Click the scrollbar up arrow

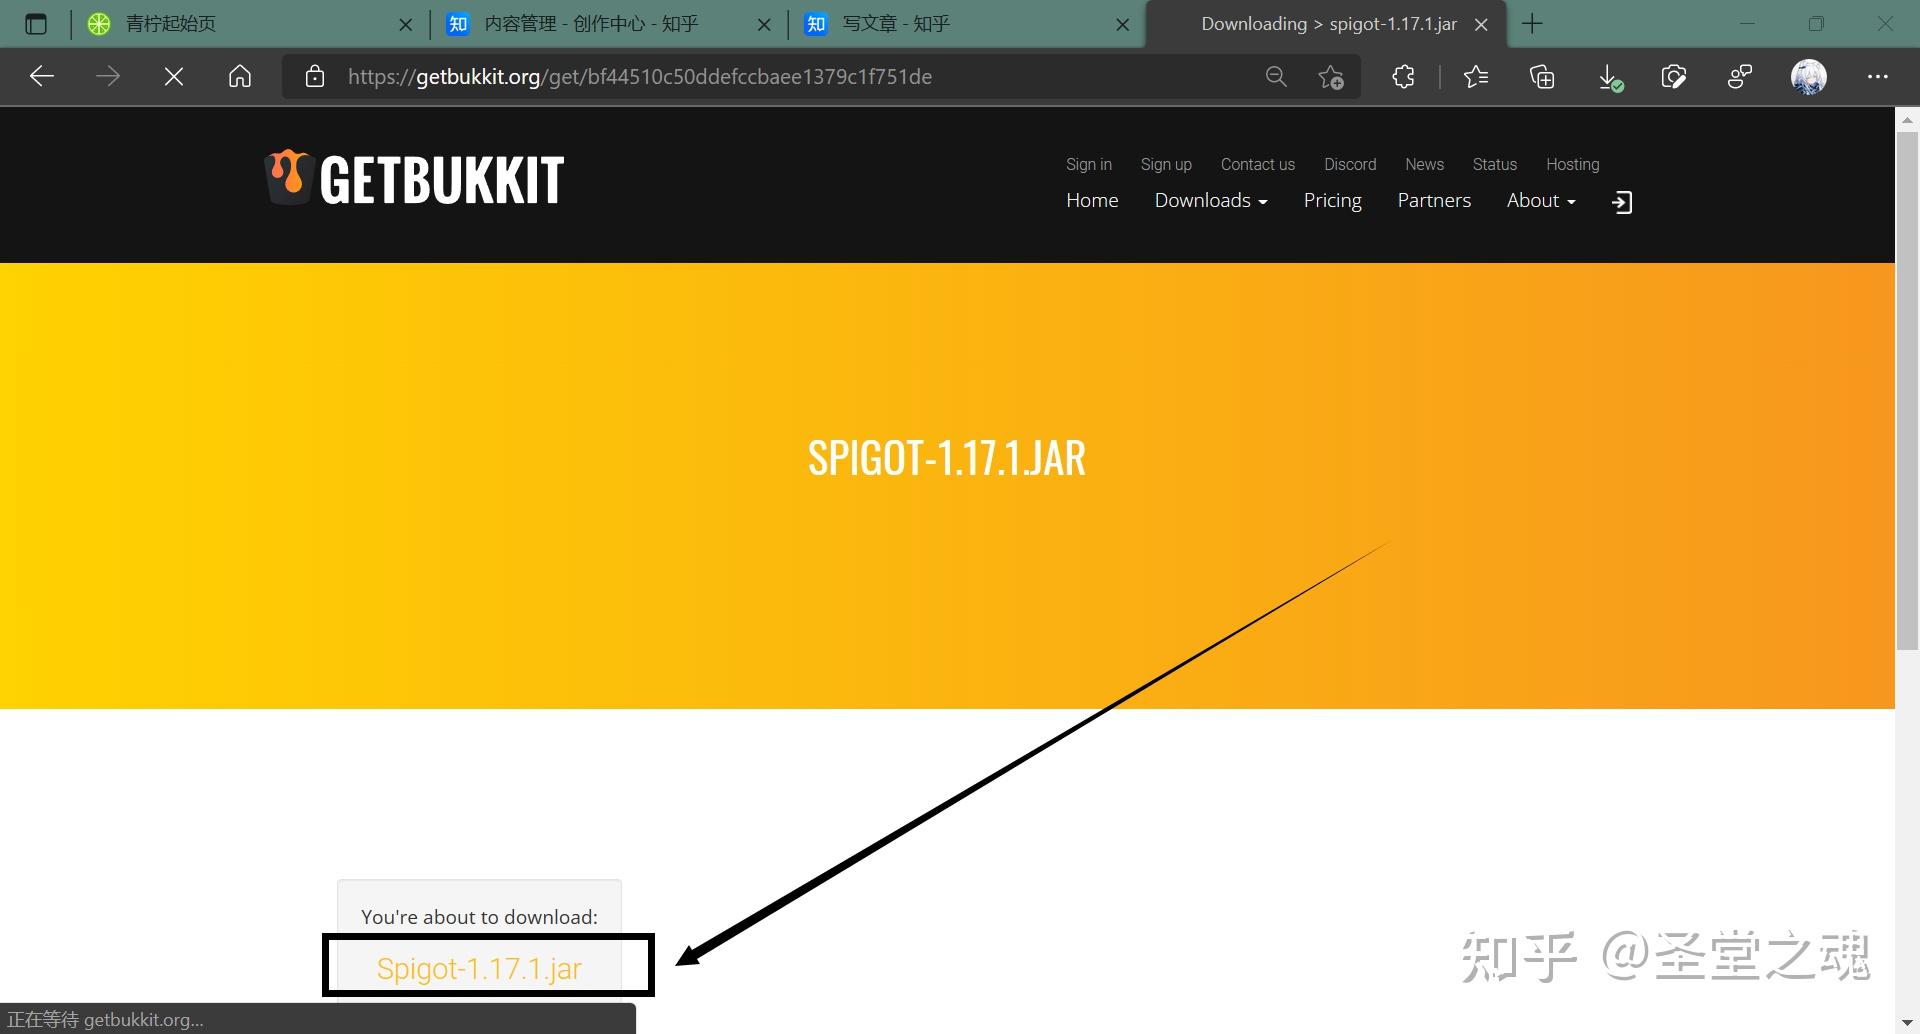(1908, 119)
